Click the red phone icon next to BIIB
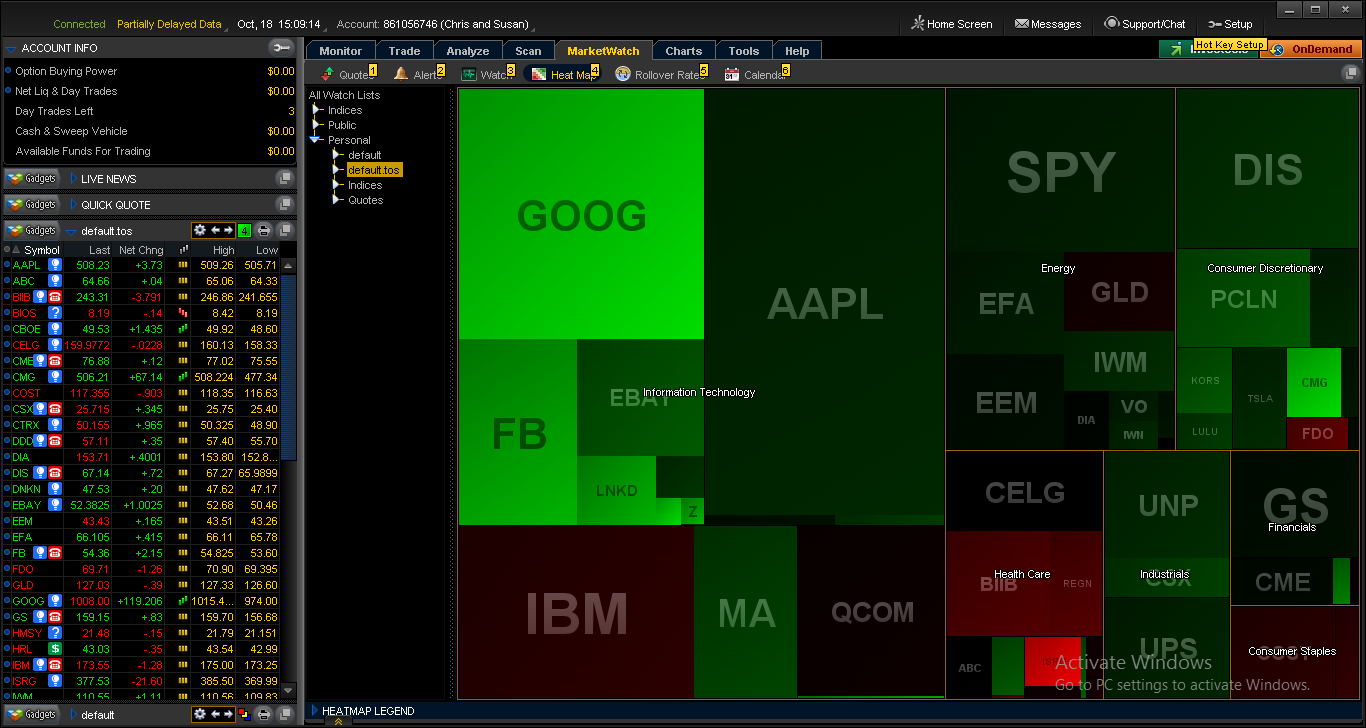Image resolution: width=1366 pixels, height=728 pixels. [x=54, y=297]
